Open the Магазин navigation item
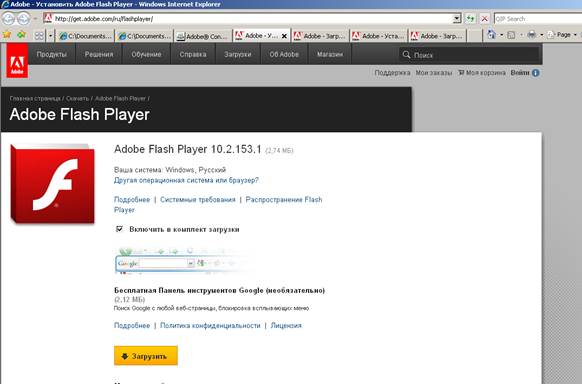This screenshot has height=384, width=582. coord(330,54)
